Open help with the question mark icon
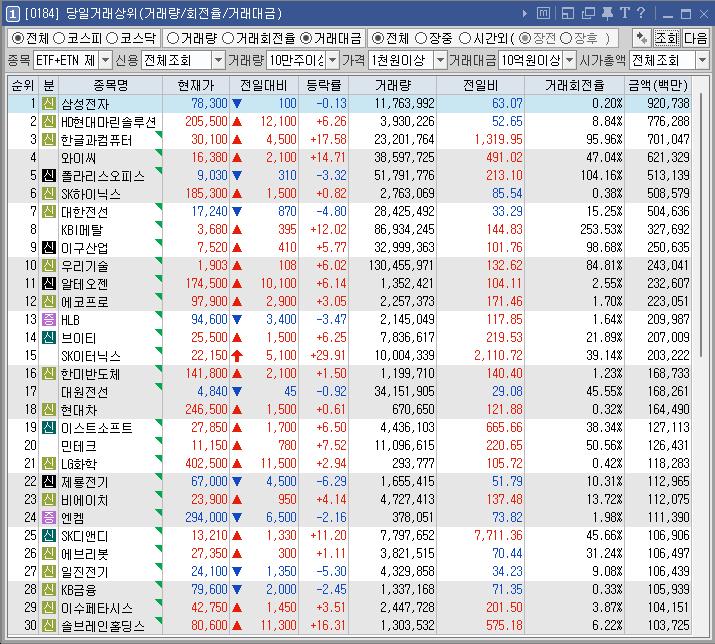This screenshot has width=715, height=644. pos(641,13)
